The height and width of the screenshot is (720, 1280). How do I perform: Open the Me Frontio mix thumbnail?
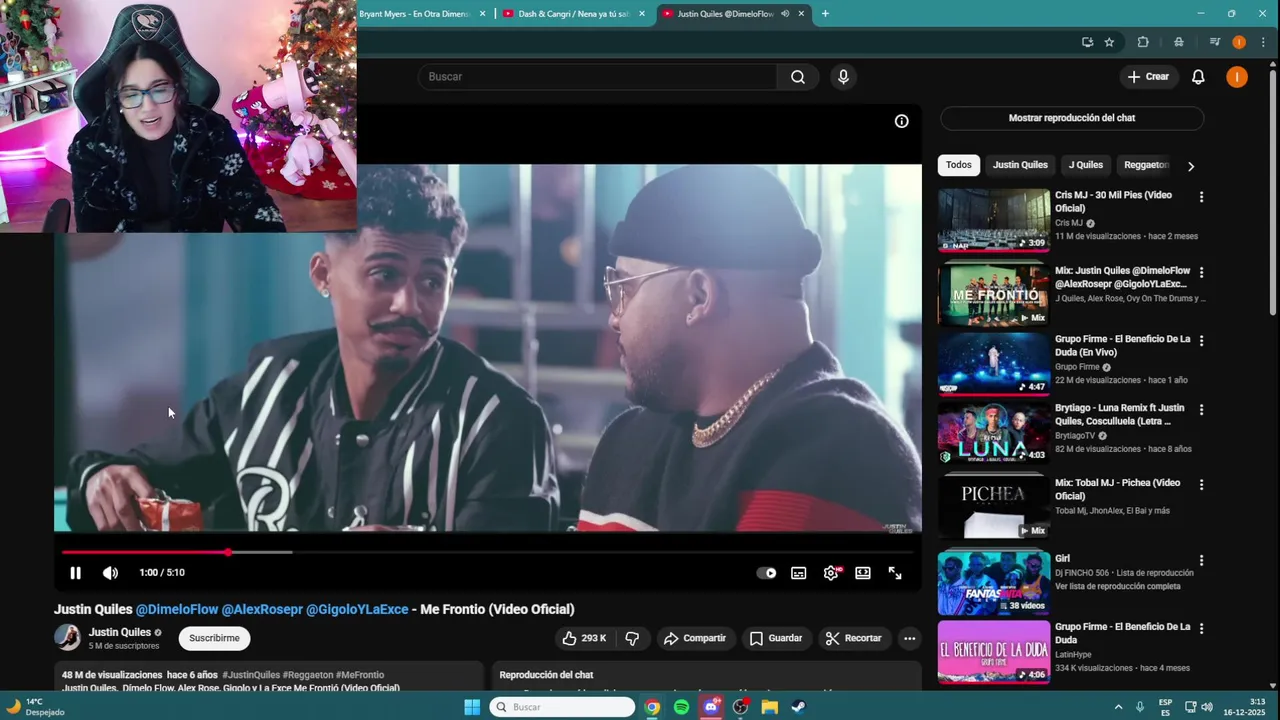tap(994, 294)
